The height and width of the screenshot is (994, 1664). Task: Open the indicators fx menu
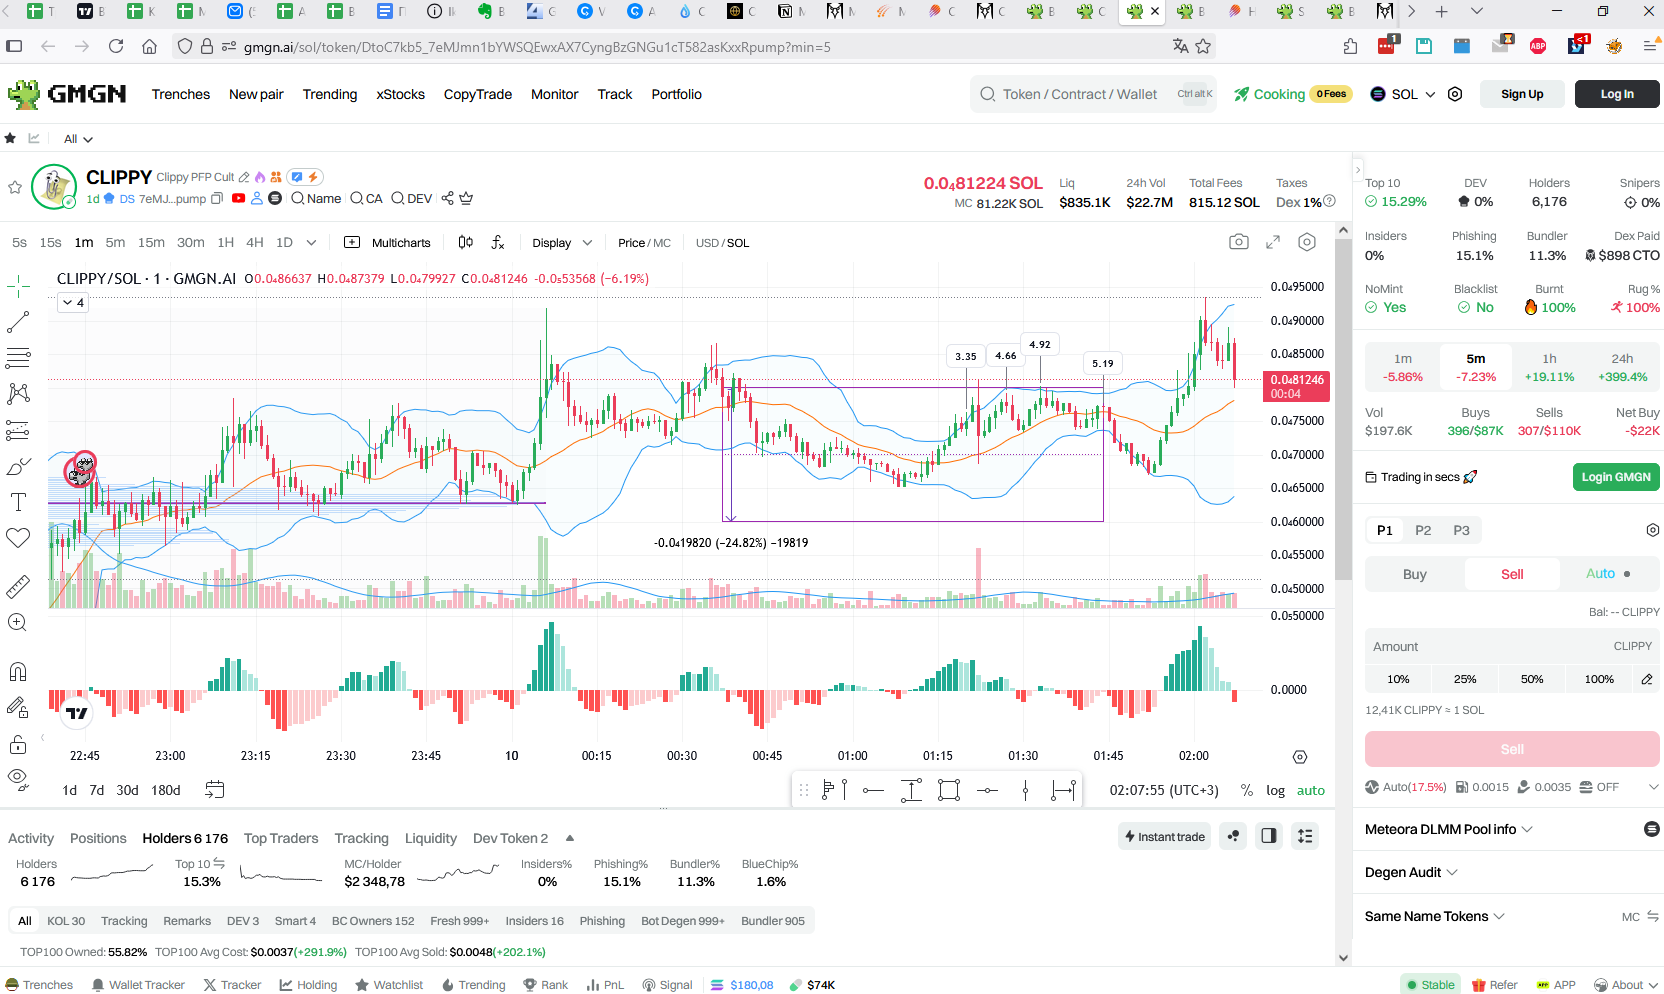click(x=498, y=242)
